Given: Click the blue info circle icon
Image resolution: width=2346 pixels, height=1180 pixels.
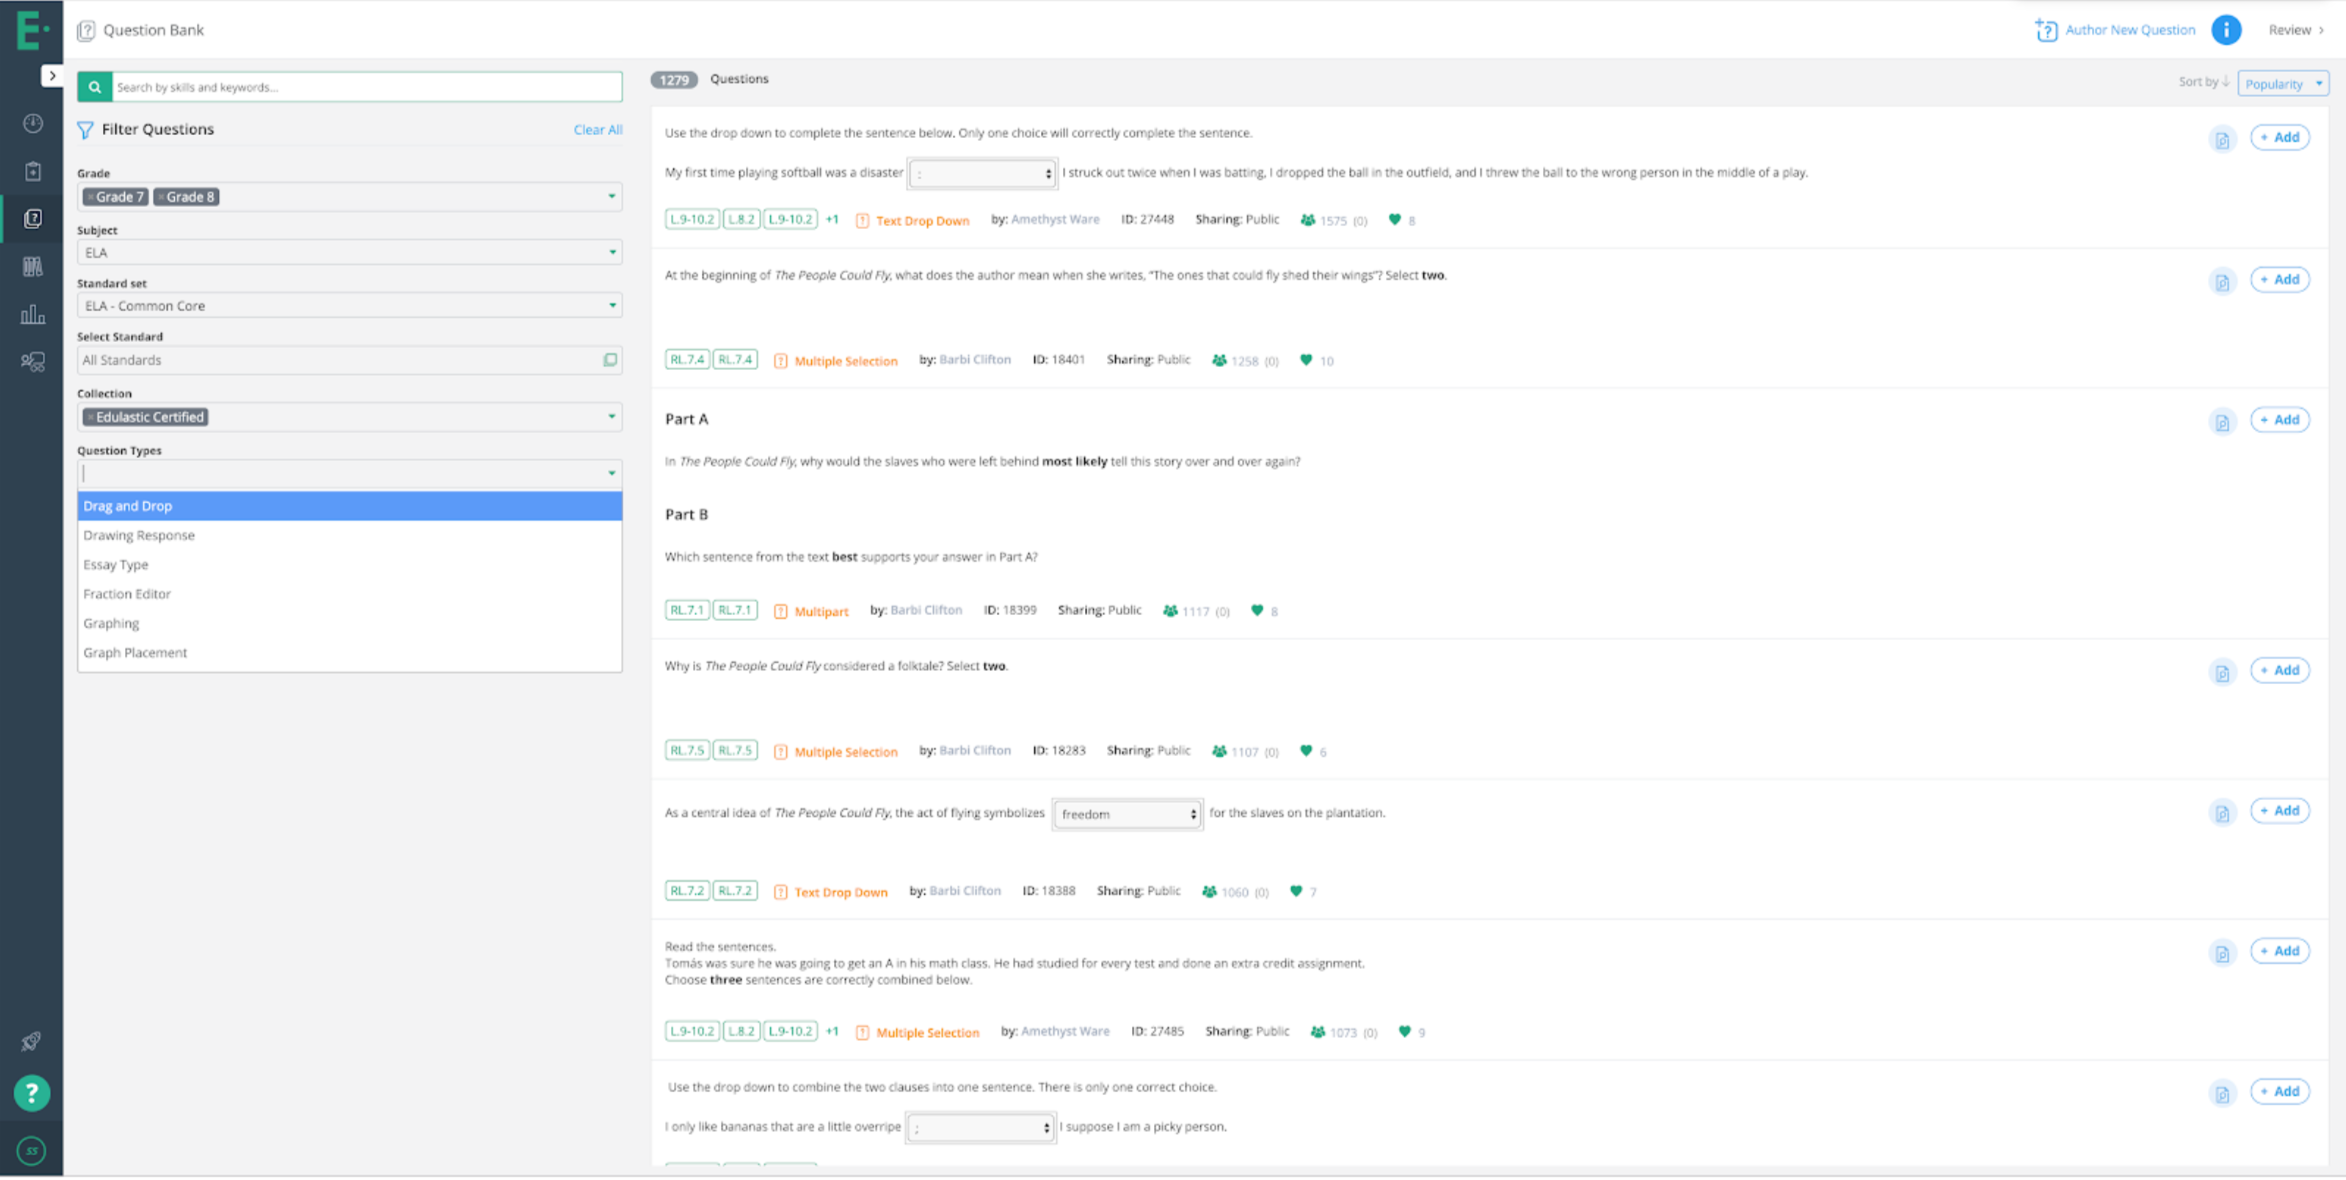Looking at the screenshot, I should pyautogui.click(x=2225, y=30).
